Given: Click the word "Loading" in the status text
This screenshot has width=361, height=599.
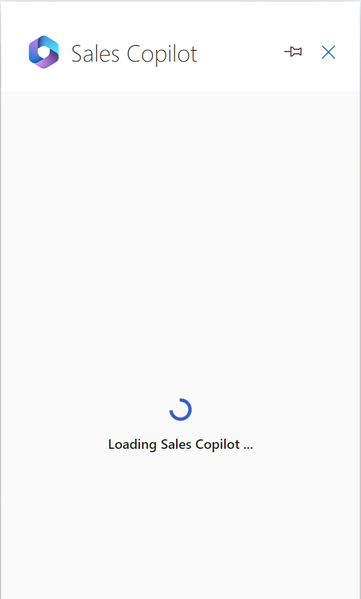Looking at the screenshot, I should [132, 445].
